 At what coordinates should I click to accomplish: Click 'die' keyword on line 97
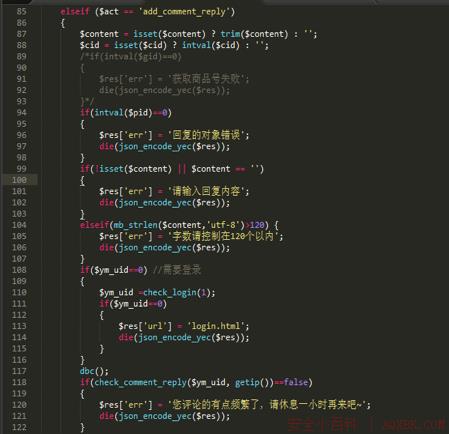[x=106, y=147]
